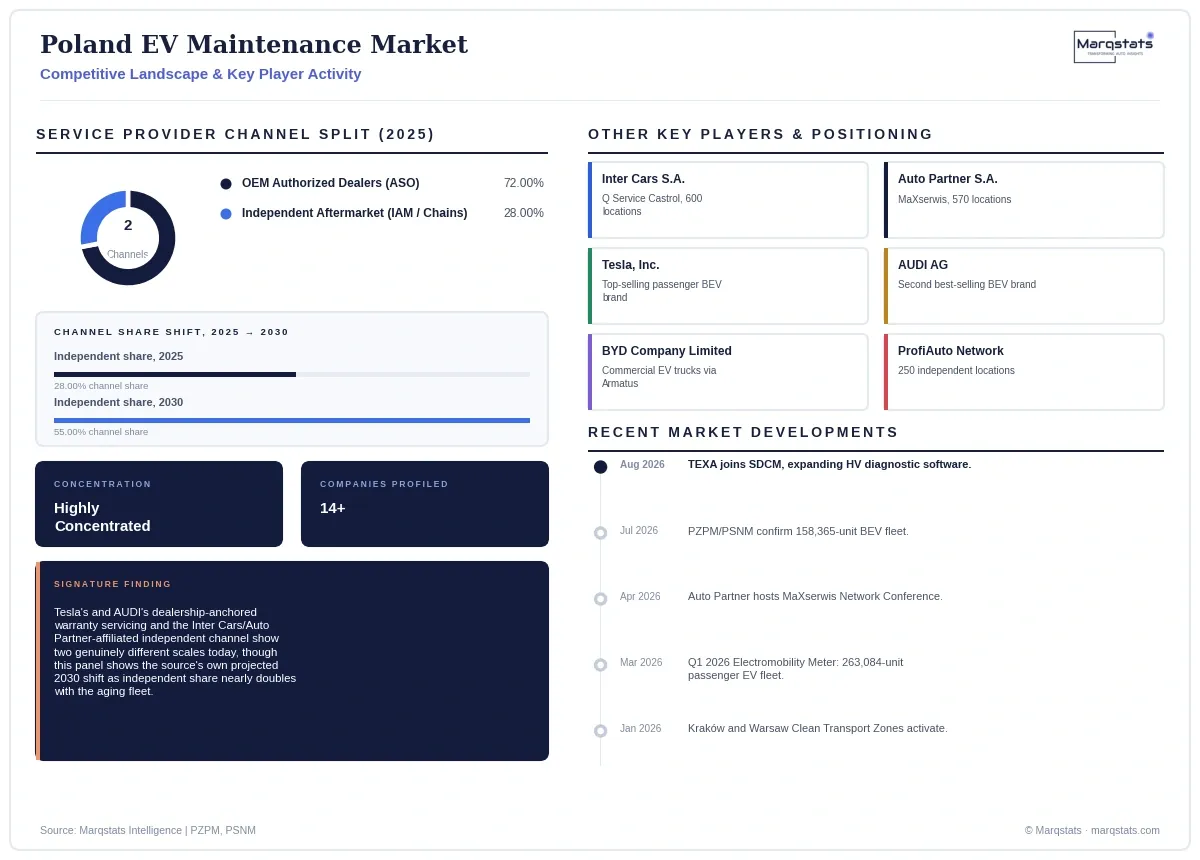Click the 28.00% value for Independent Aftermarket
The image size is (1200, 860).
(x=524, y=213)
